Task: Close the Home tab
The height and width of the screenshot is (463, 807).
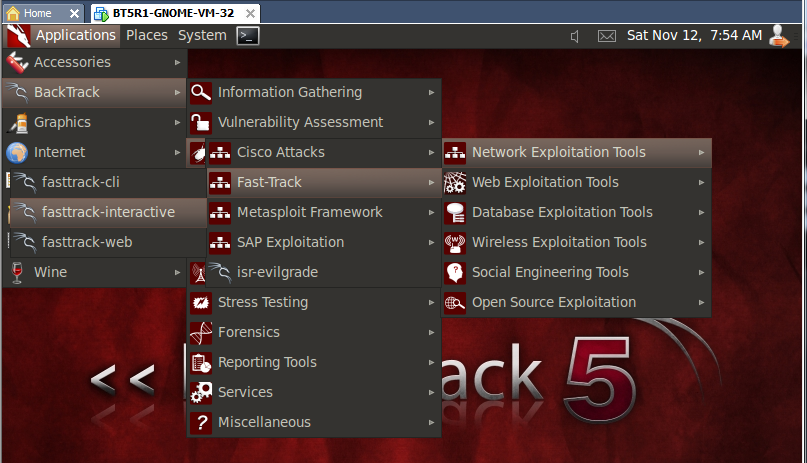Action: click(75, 13)
